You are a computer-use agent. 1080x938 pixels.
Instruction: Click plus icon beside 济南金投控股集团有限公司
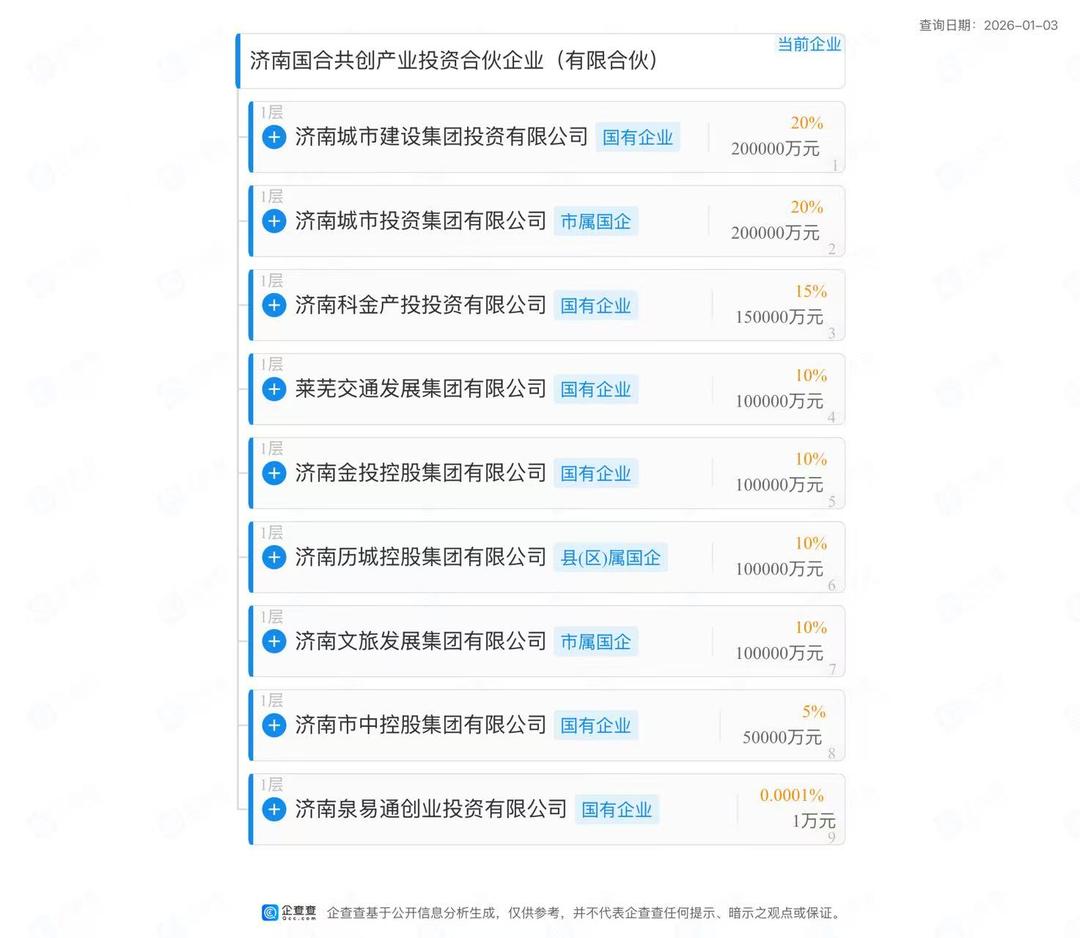coord(274,473)
